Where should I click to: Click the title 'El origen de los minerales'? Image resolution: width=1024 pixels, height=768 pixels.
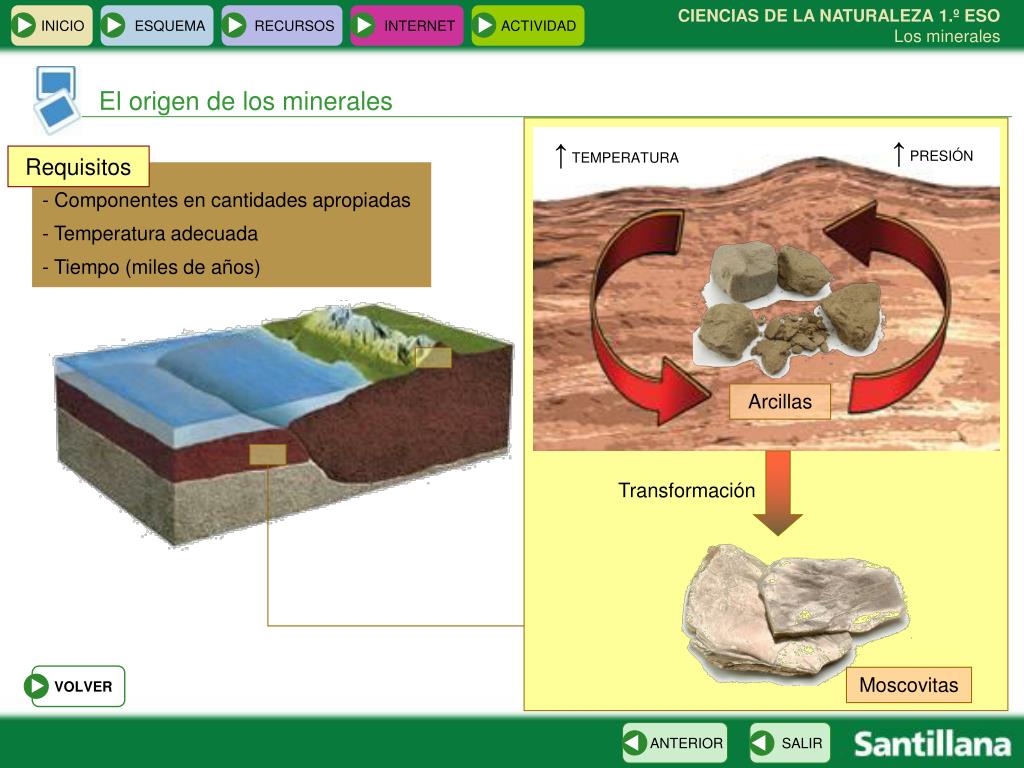246,101
